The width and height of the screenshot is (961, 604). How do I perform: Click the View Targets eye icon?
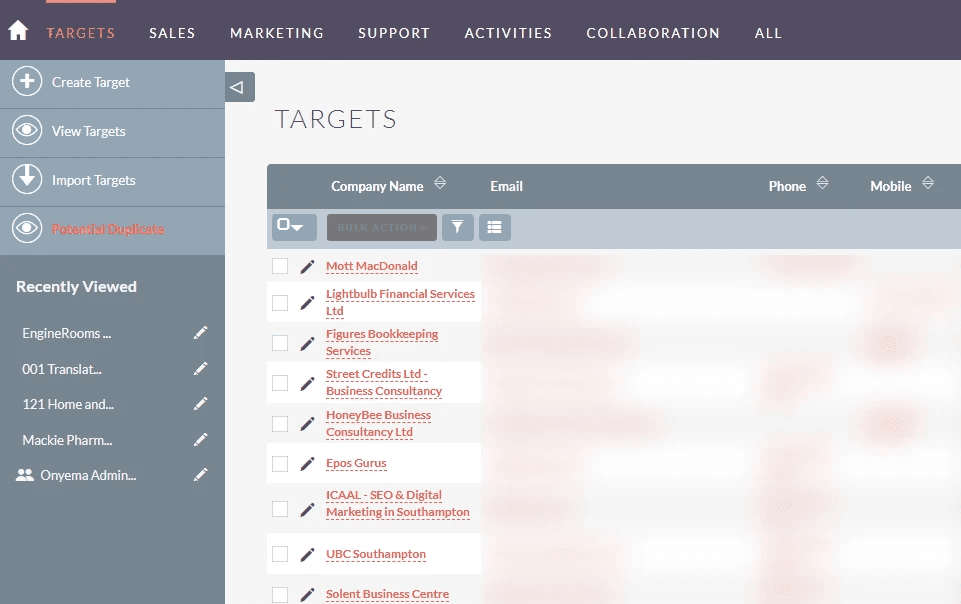27,130
